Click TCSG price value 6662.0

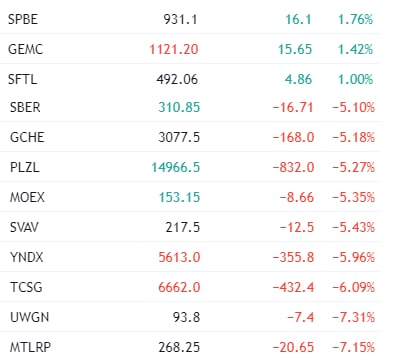click(179, 287)
